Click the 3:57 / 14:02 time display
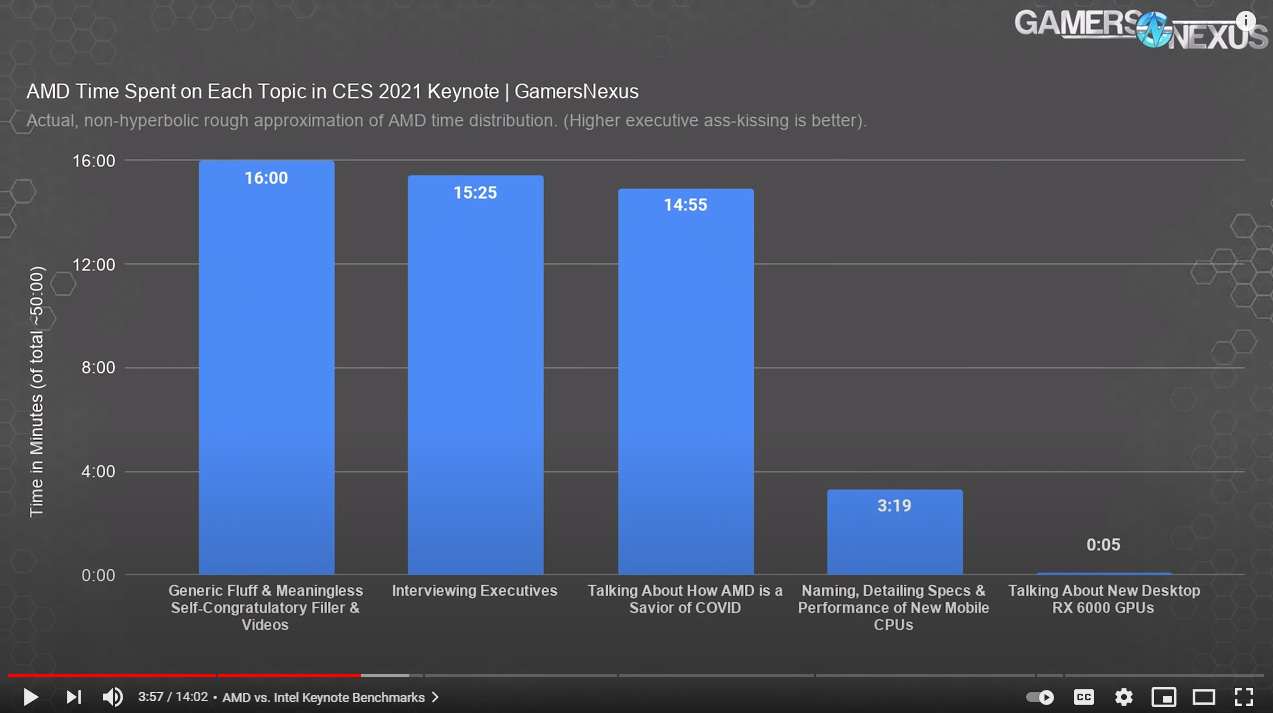Image resolution: width=1273 pixels, height=713 pixels. point(173,697)
